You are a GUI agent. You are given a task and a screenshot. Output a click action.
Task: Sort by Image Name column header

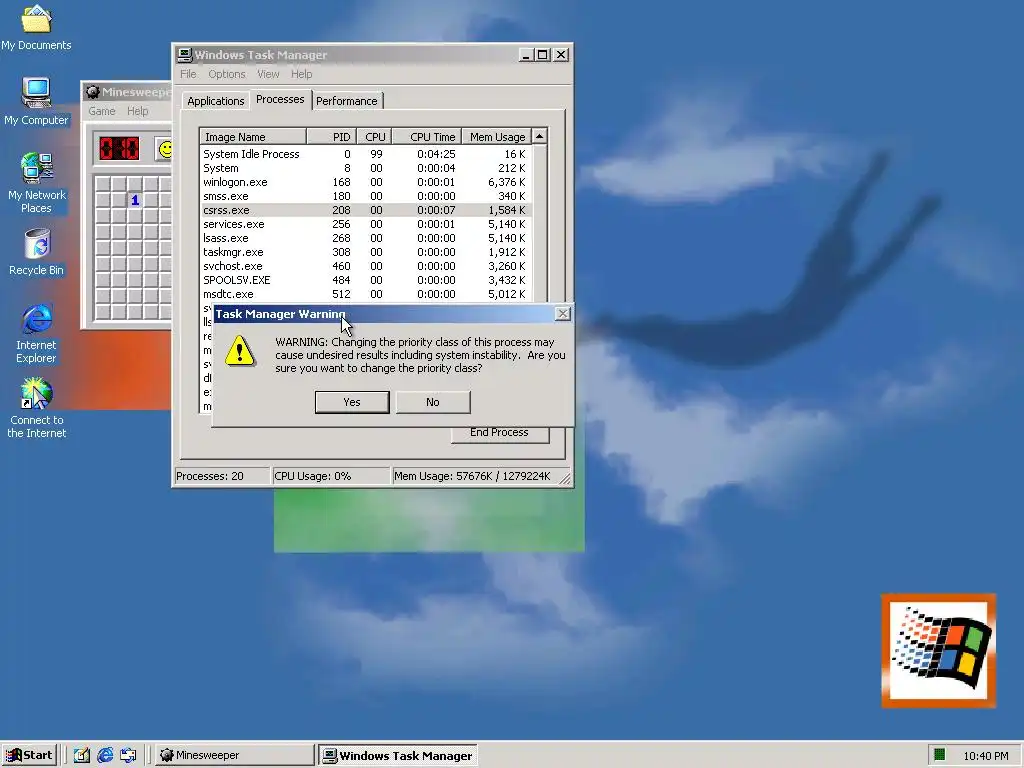253,137
